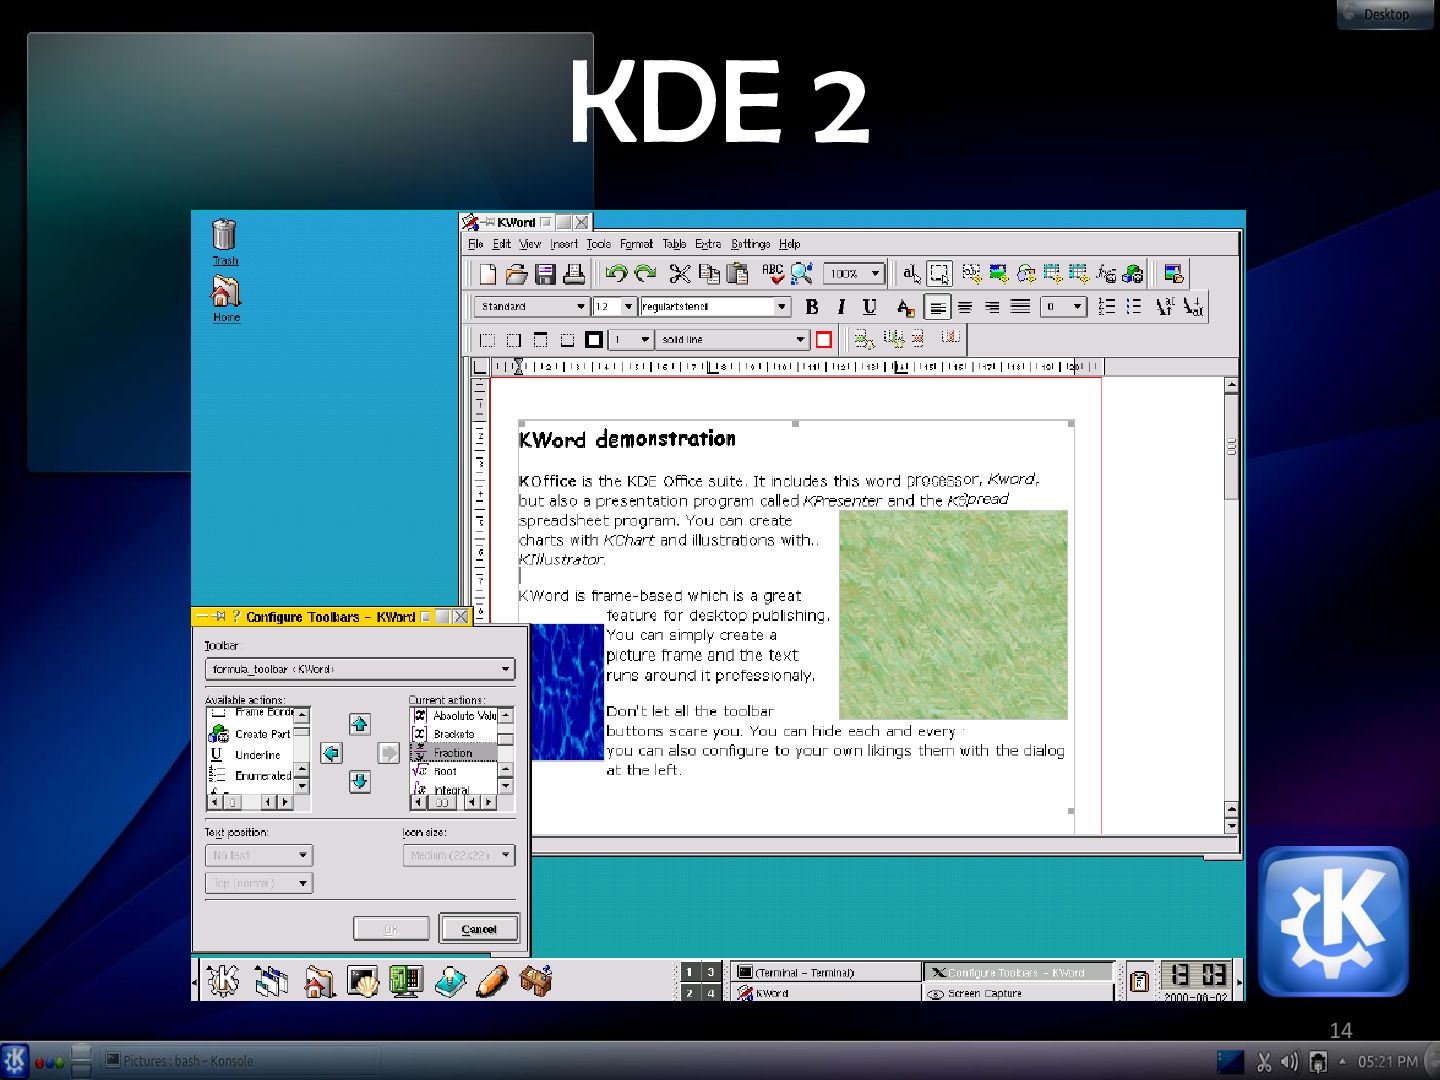Open the Table menu in KWord
The image size is (1440, 1080).
674,244
